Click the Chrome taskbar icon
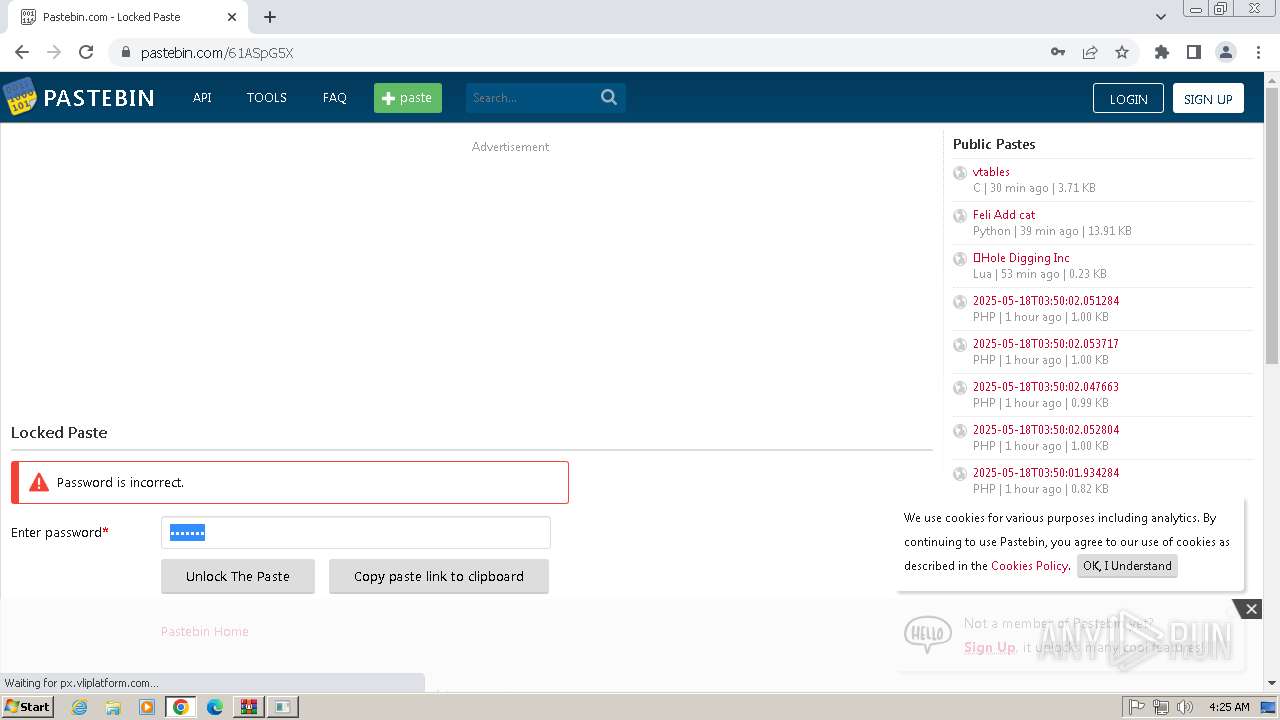The width and height of the screenshot is (1280, 720). coord(181,707)
